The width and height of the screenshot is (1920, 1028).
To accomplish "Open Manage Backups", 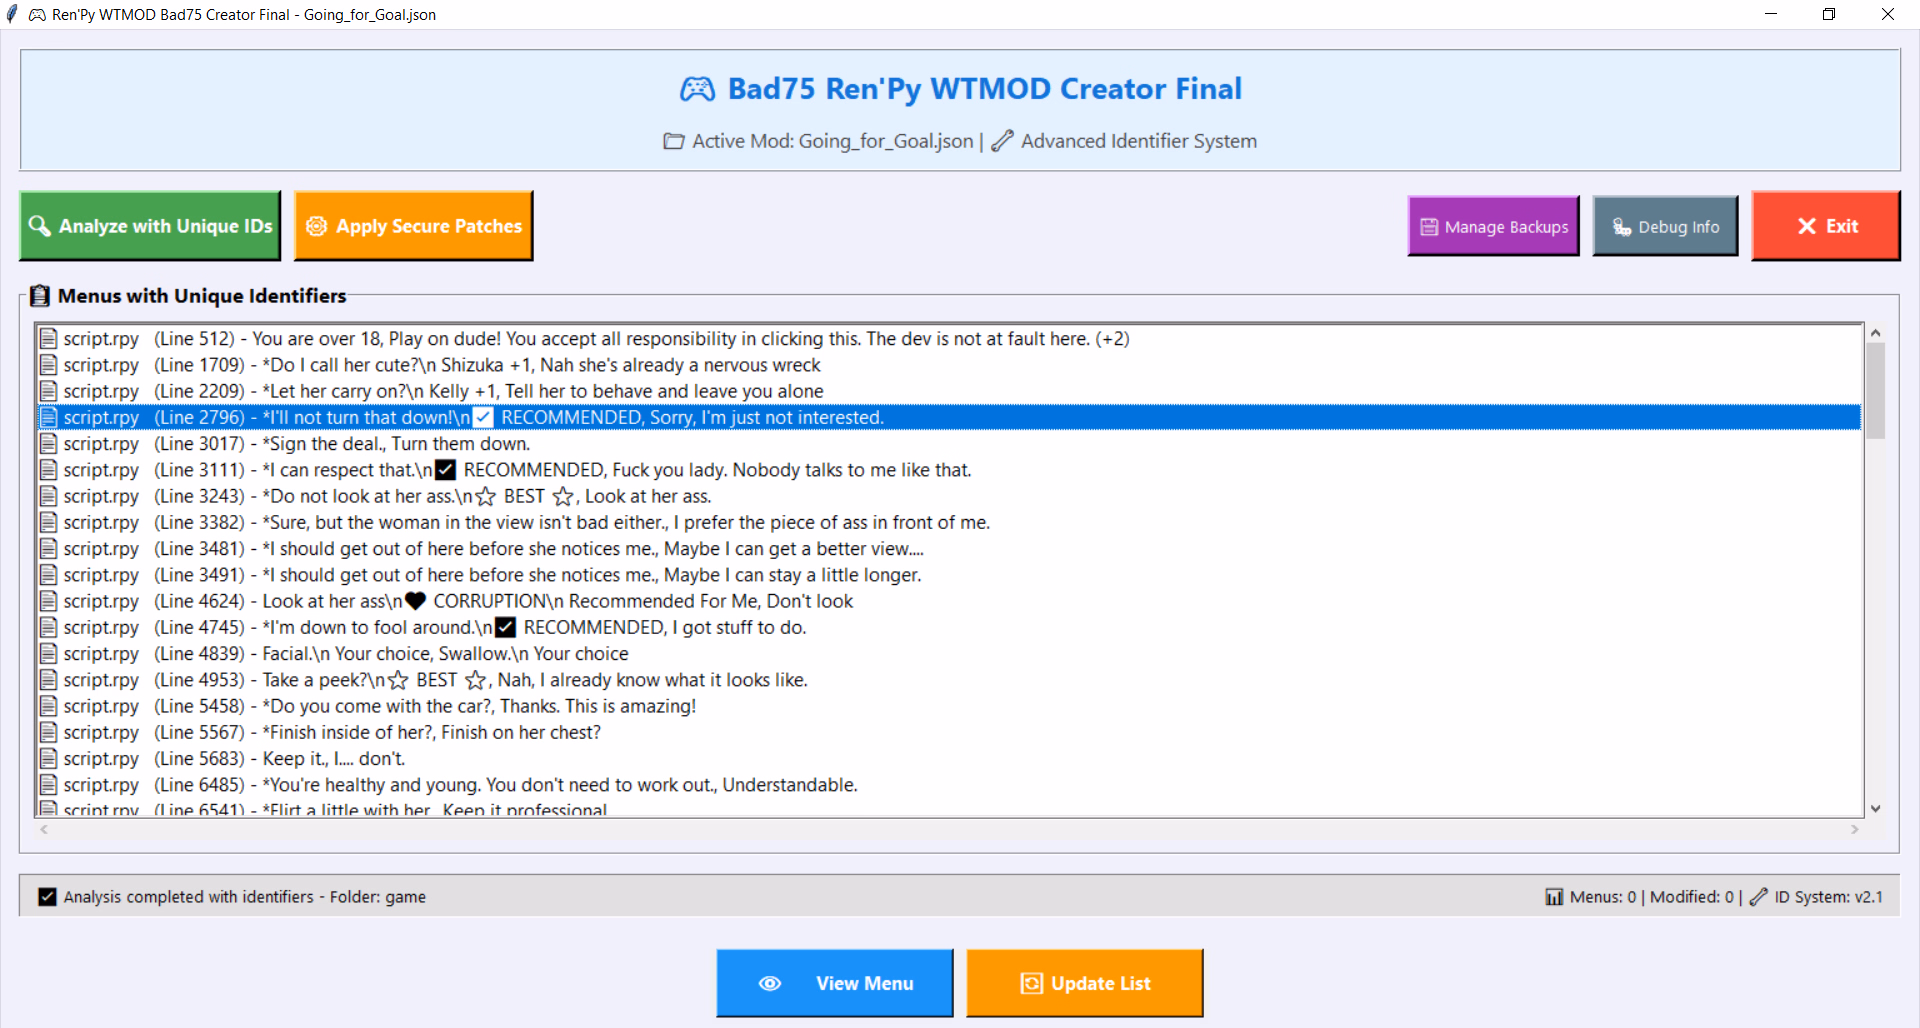I will pyautogui.click(x=1493, y=227).
